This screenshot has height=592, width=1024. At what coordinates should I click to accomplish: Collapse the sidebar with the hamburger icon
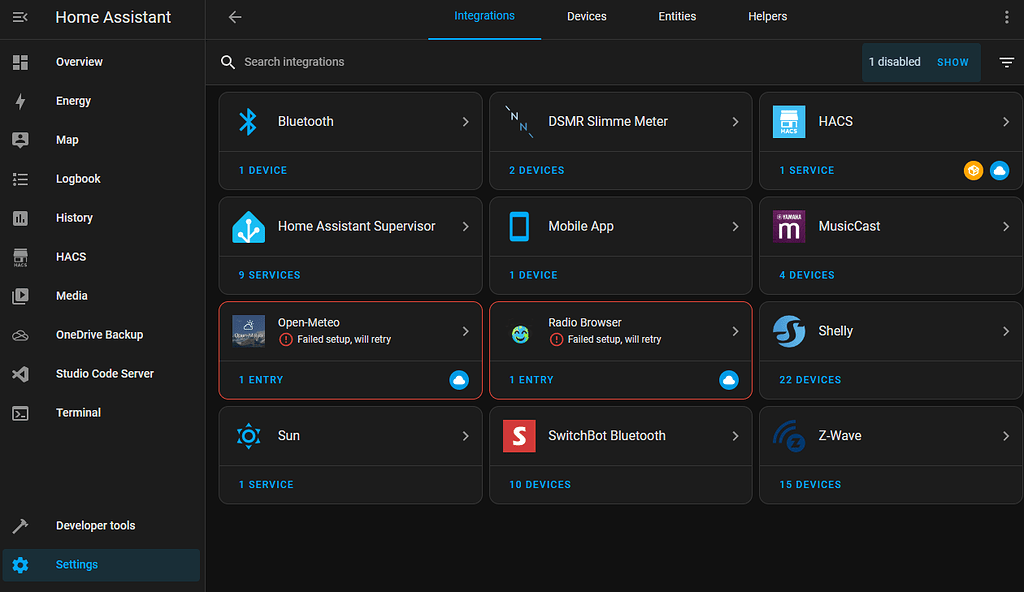tap(20, 17)
